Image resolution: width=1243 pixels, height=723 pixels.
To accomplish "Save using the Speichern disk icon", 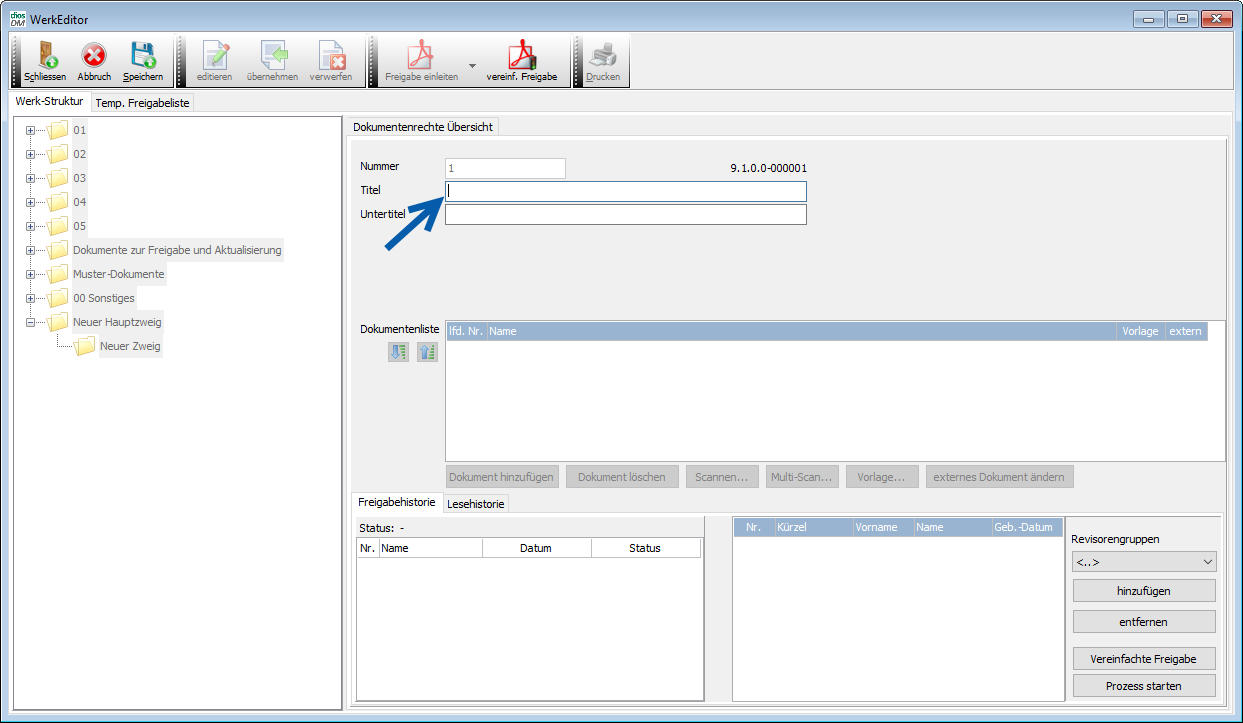I will 143,56.
